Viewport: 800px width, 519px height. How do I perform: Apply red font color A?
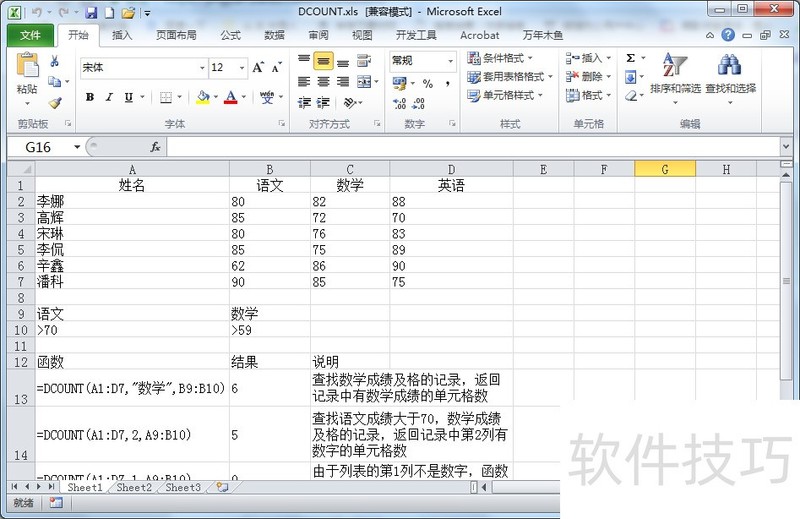(x=231, y=97)
